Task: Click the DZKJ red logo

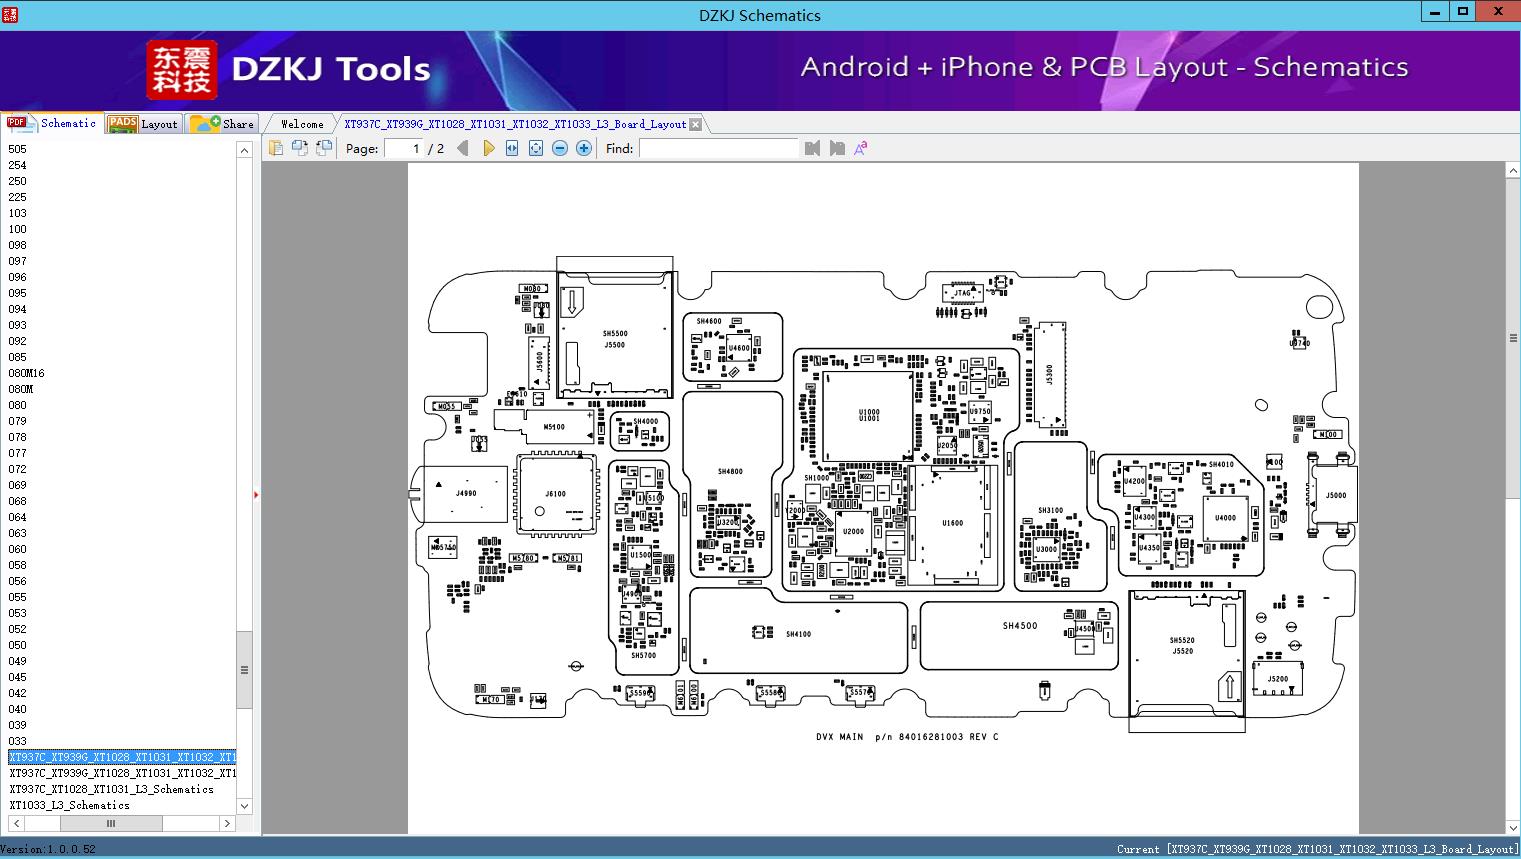Action: point(182,70)
